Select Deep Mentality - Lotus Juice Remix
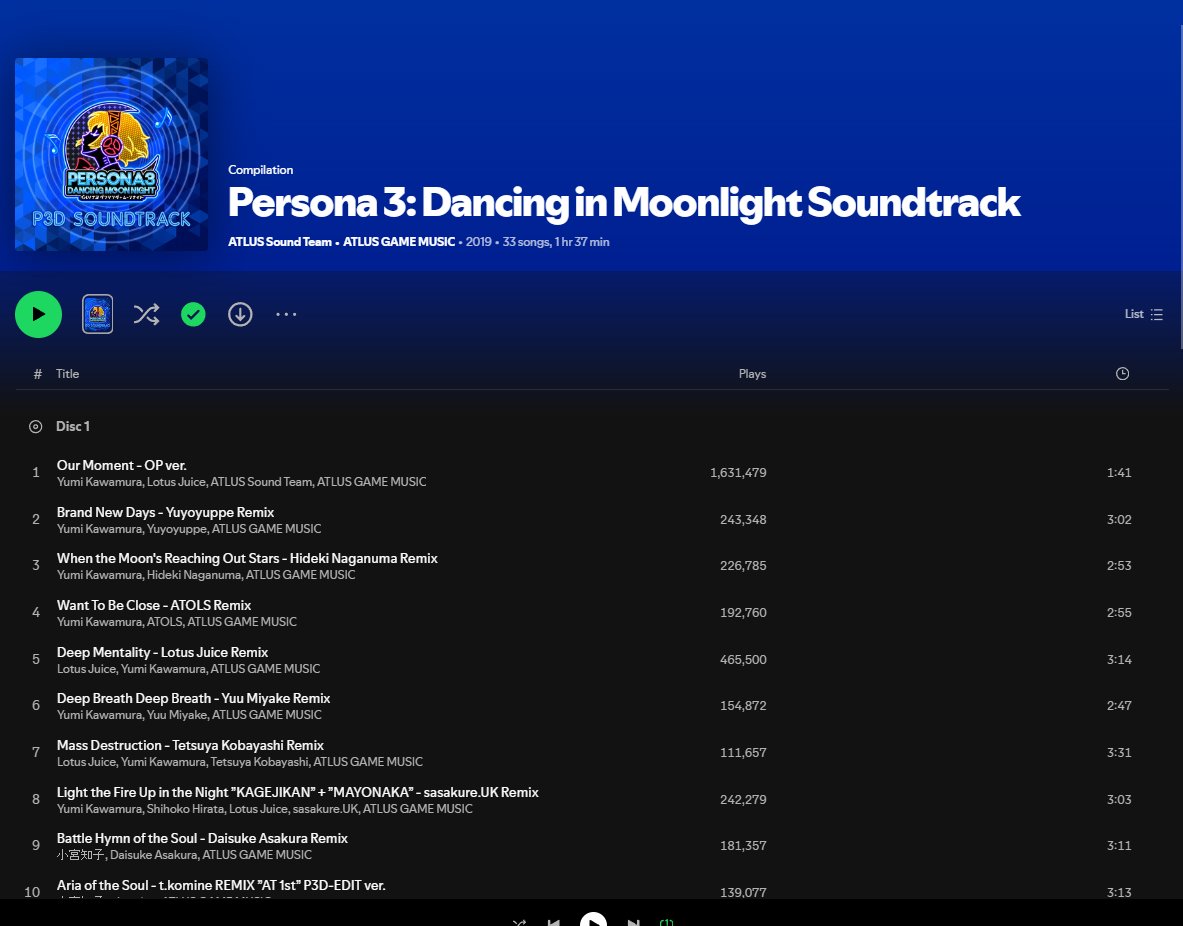1183x926 pixels. (162, 652)
